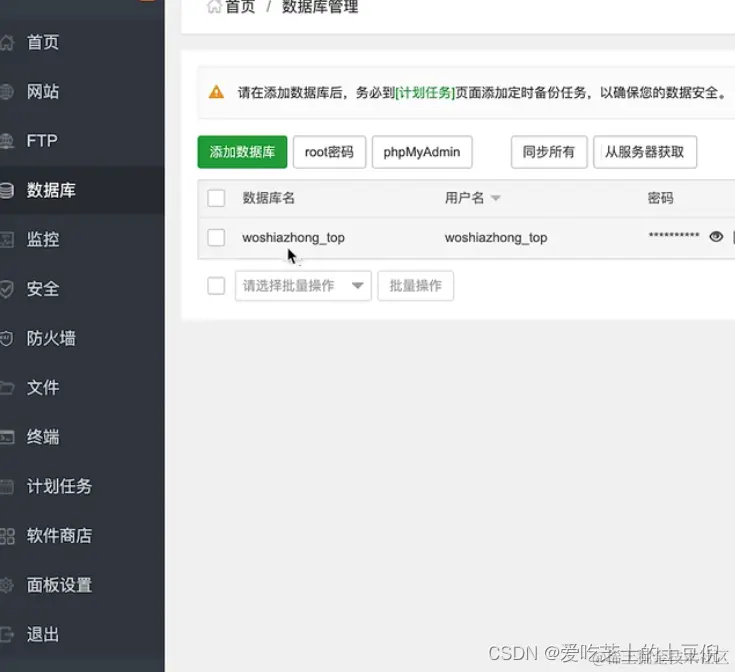Open 文件 in the sidebar menu
Viewport: 735px width, 672px height.
[x=43, y=388]
